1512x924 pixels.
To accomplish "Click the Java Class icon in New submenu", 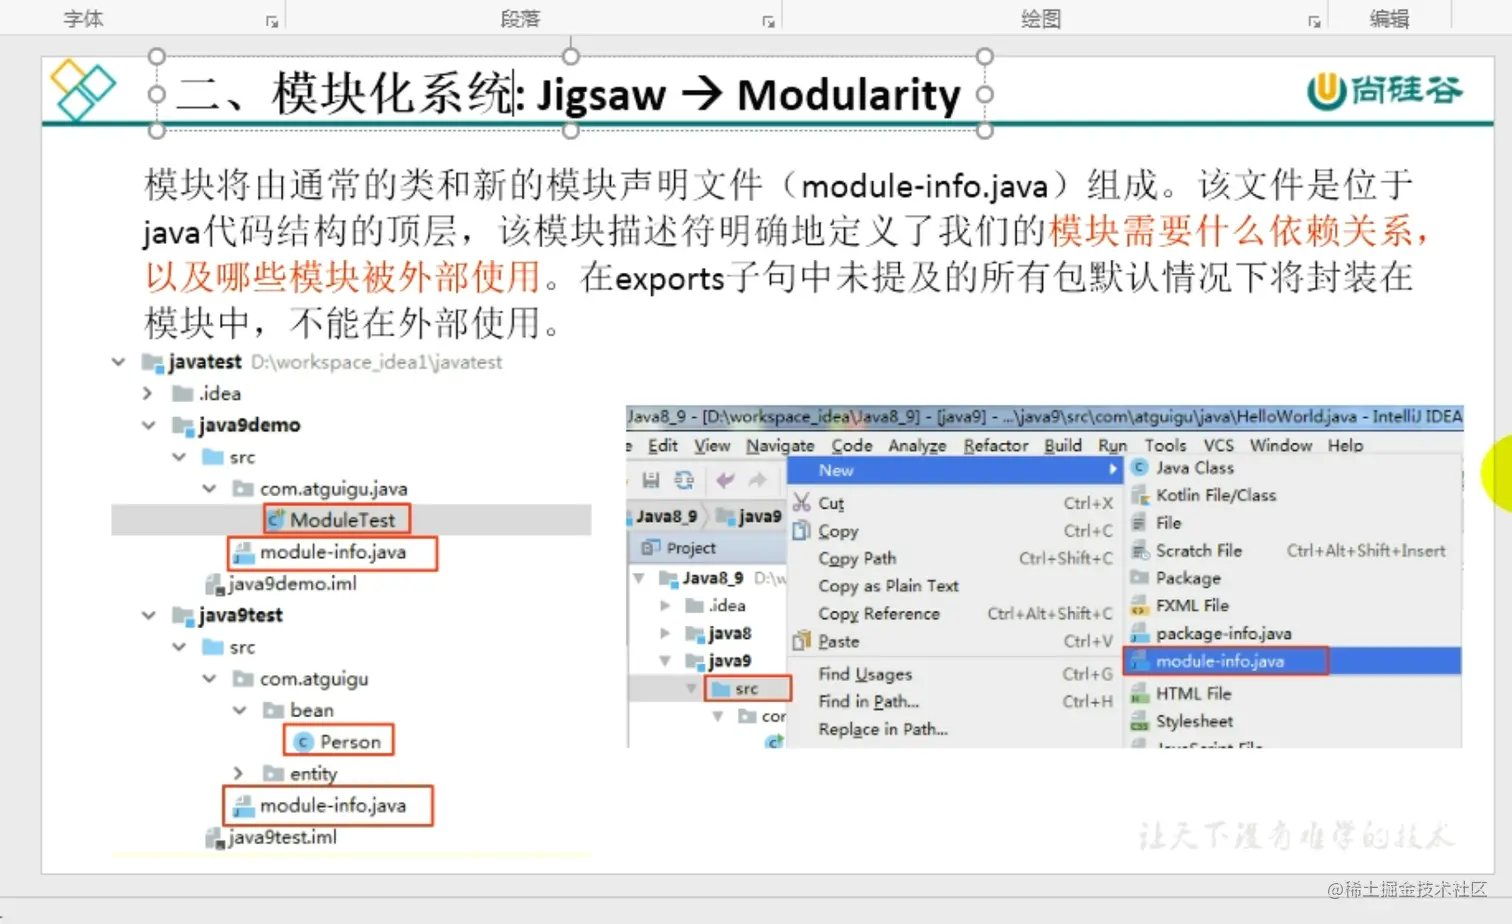I will click(1139, 467).
